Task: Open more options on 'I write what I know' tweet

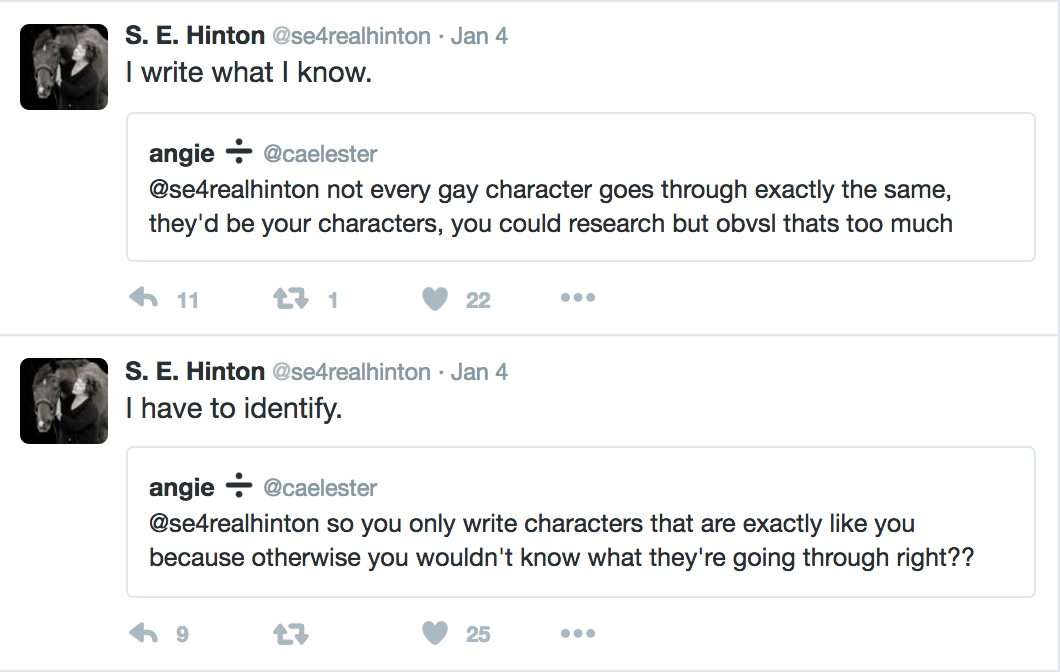Action: pos(578,298)
